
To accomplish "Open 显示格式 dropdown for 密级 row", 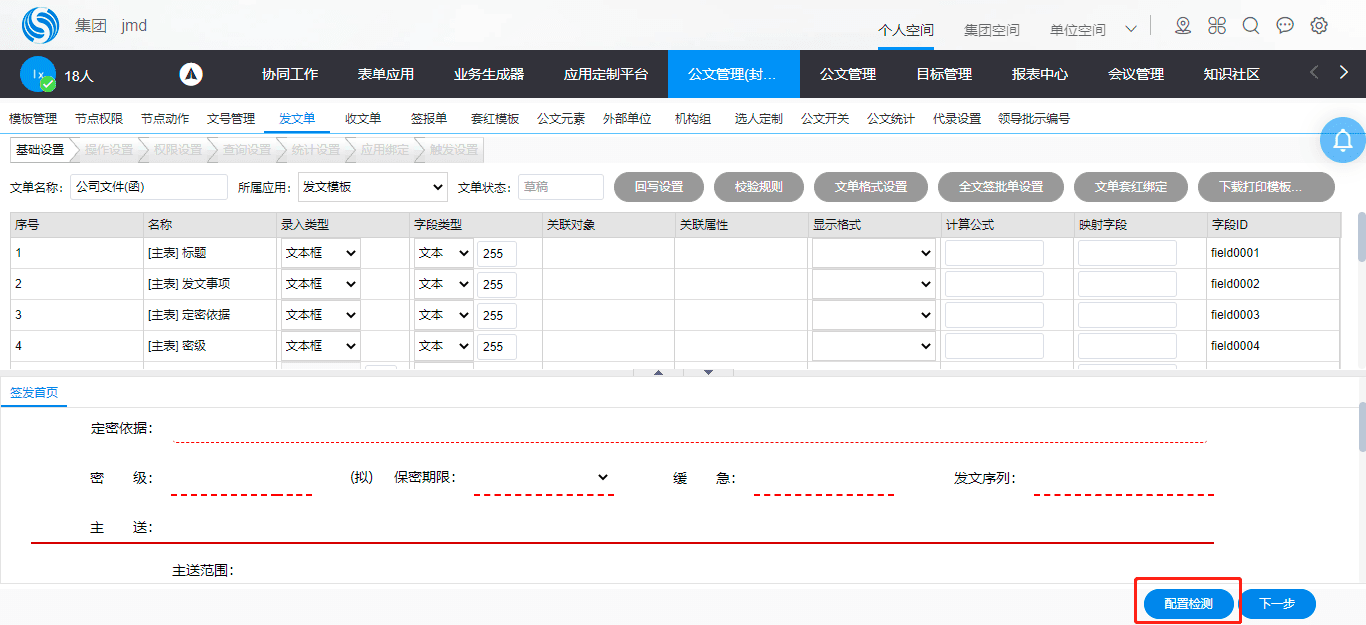I will point(874,346).
